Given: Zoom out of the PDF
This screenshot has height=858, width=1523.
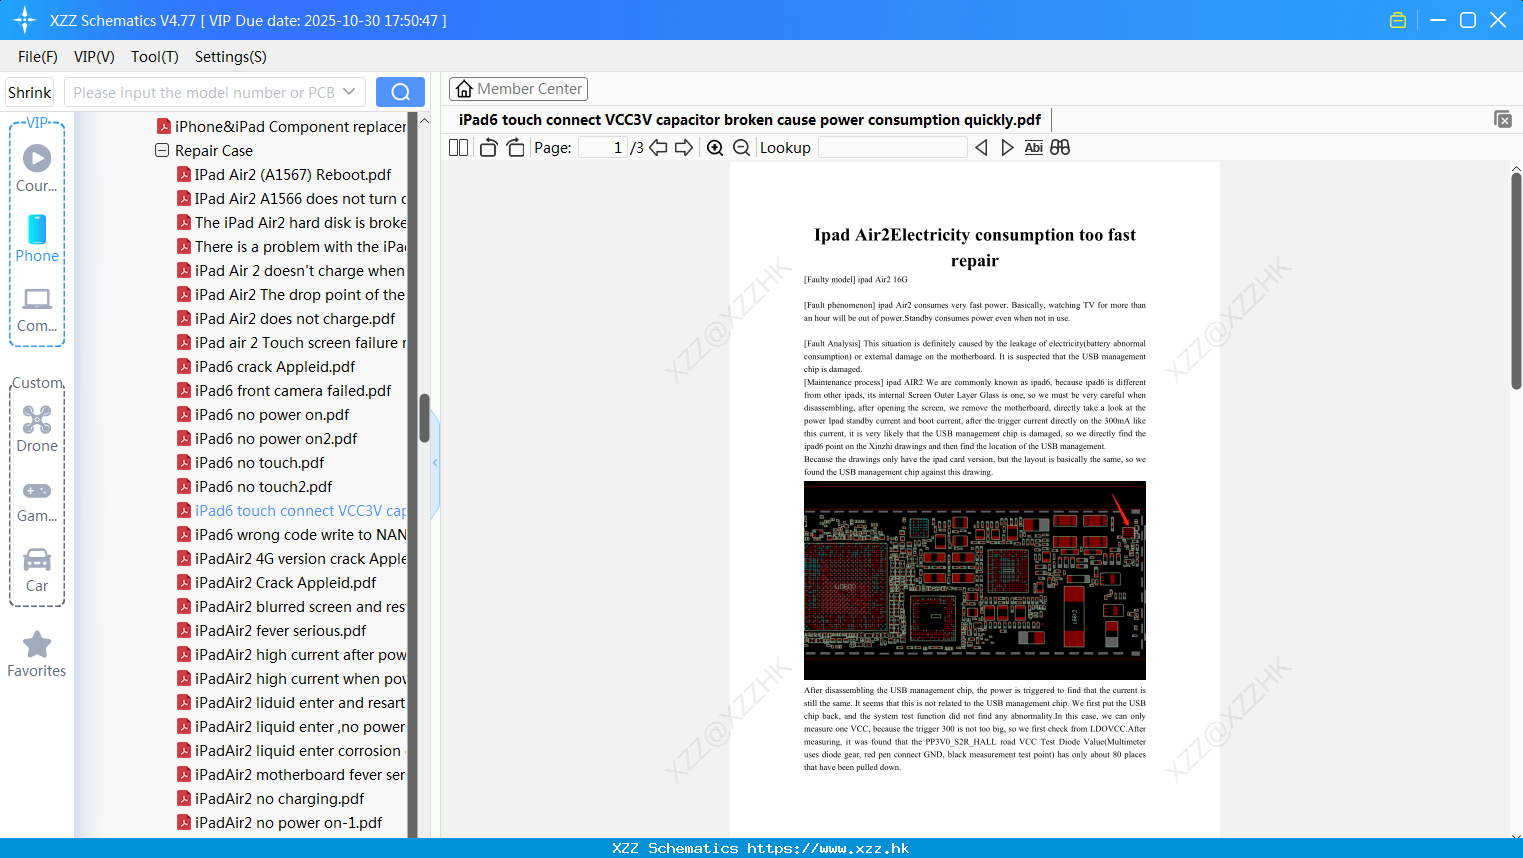Looking at the screenshot, I should pos(742,148).
